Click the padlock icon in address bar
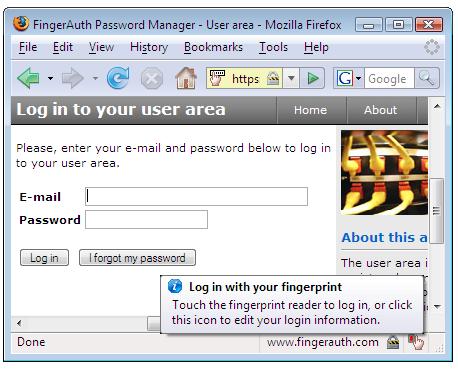 coord(273,79)
